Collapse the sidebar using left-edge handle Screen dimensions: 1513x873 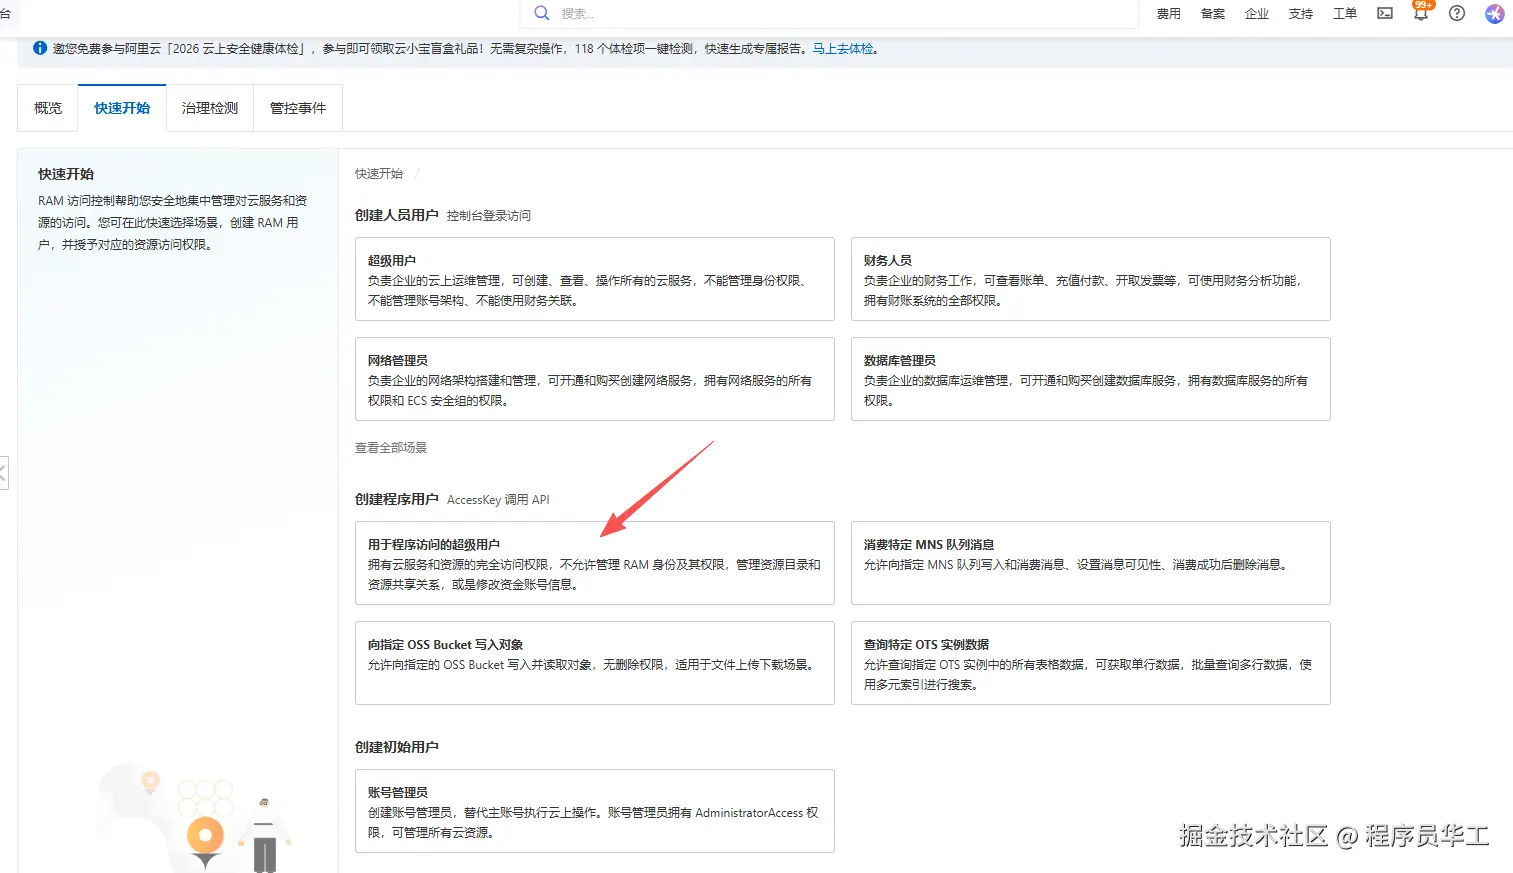click(4, 473)
